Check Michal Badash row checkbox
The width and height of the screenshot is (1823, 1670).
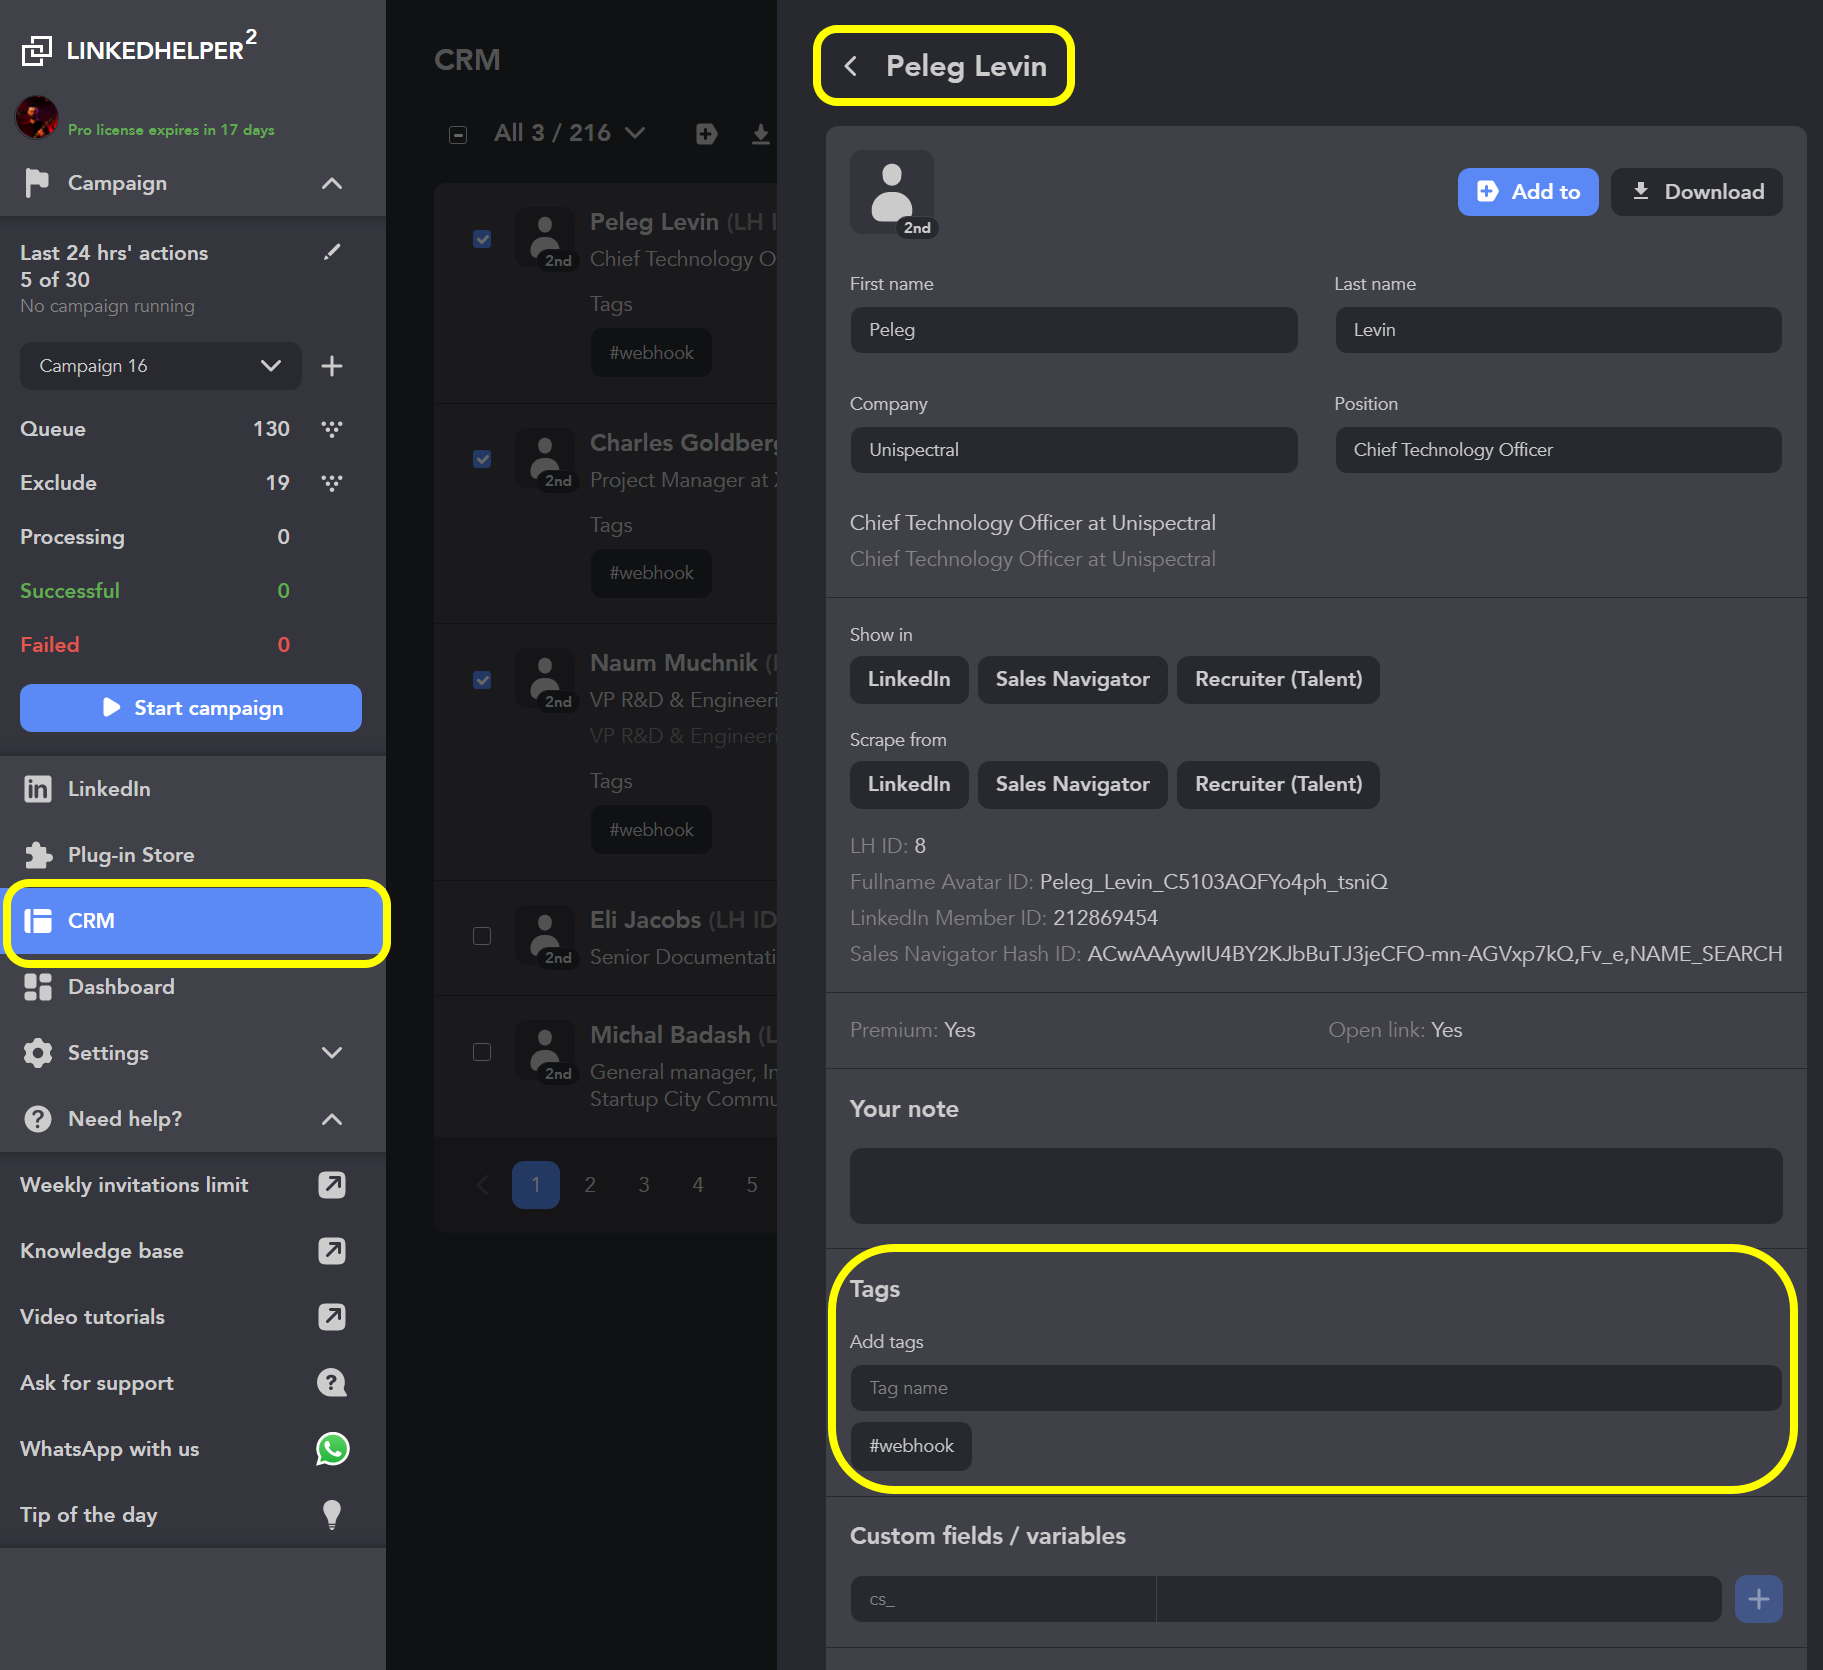(x=482, y=1052)
